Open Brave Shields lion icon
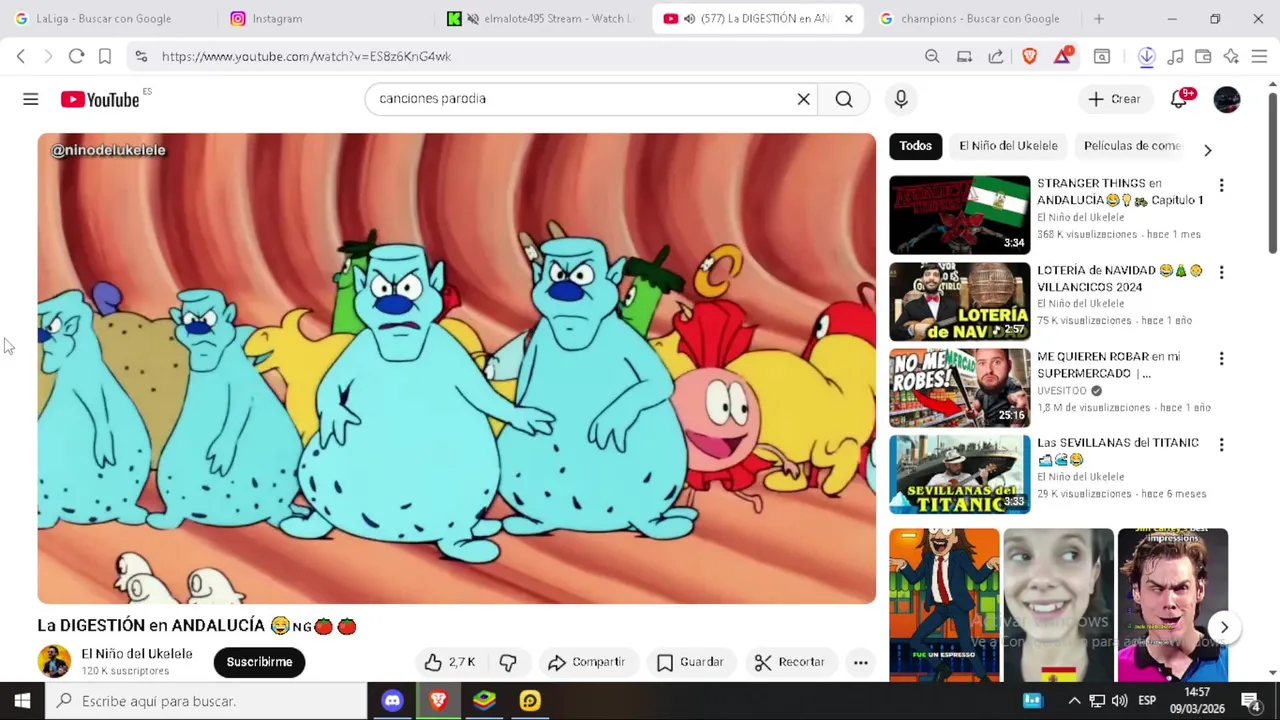Screen dimensions: 1280x720 pyautogui.click(x=1030, y=56)
